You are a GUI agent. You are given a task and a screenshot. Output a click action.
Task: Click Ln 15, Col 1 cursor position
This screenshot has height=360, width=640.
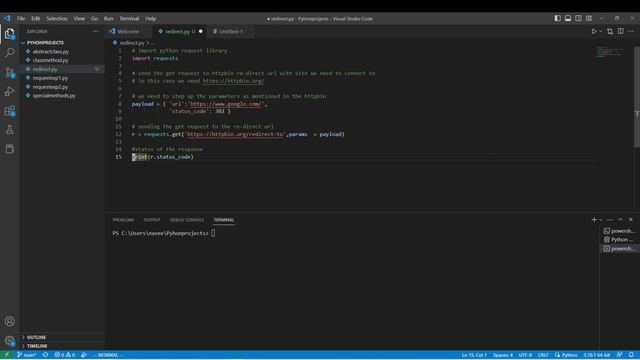[x=474, y=355]
